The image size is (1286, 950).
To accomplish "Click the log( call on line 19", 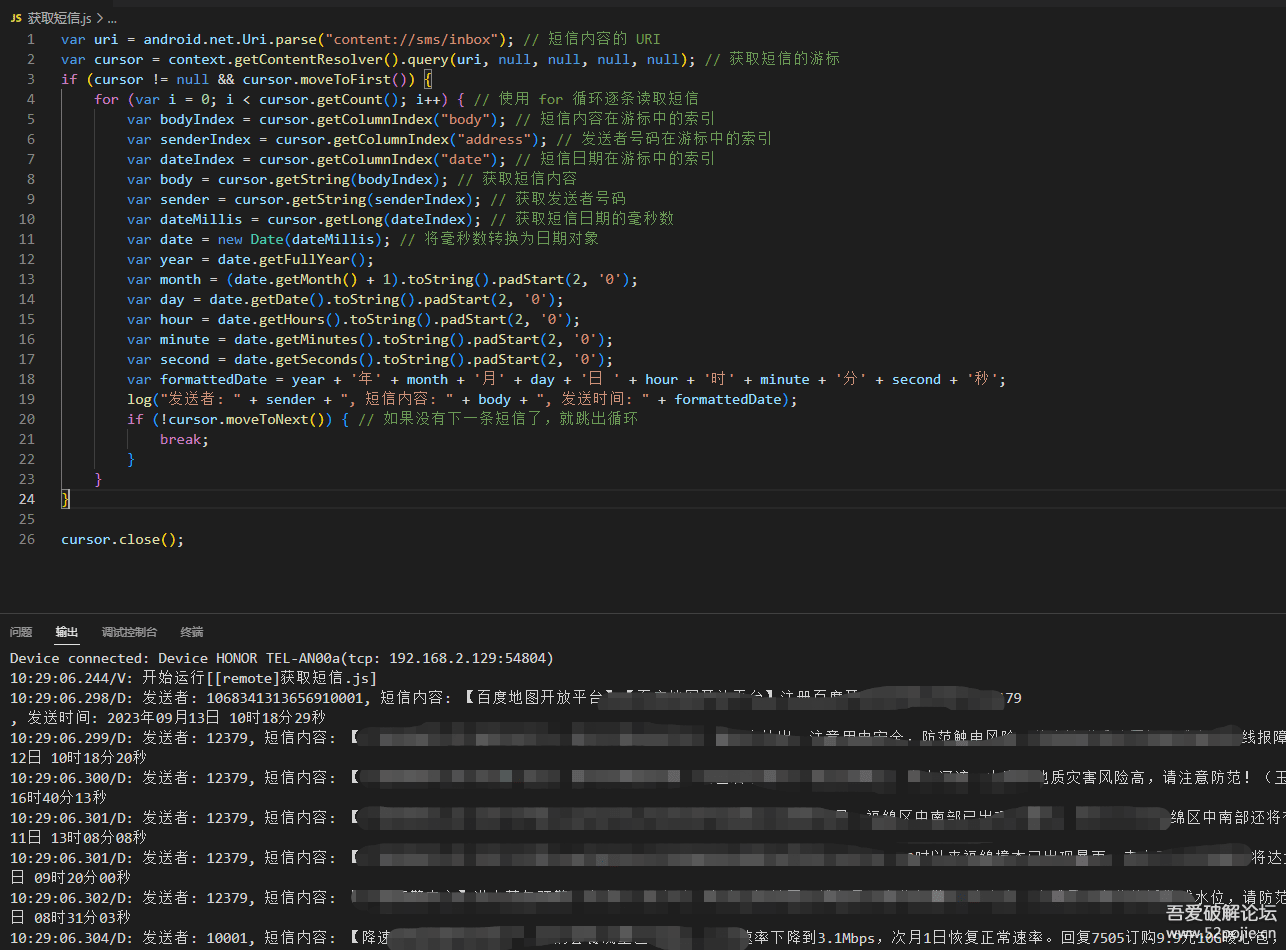I will [x=140, y=399].
